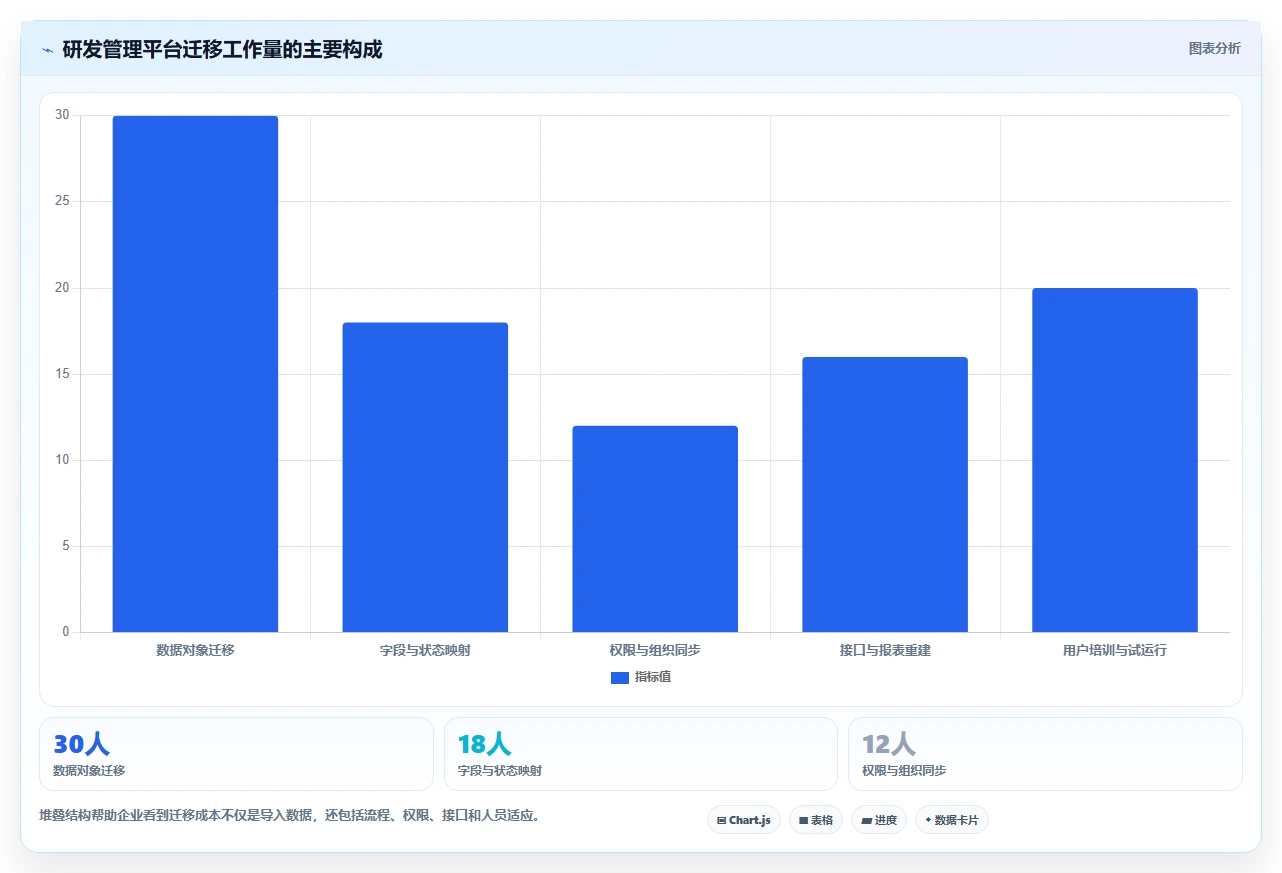Click the 18人 figure in second card
The width and height of the screenshot is (1282, 873).
click(484, 744)
